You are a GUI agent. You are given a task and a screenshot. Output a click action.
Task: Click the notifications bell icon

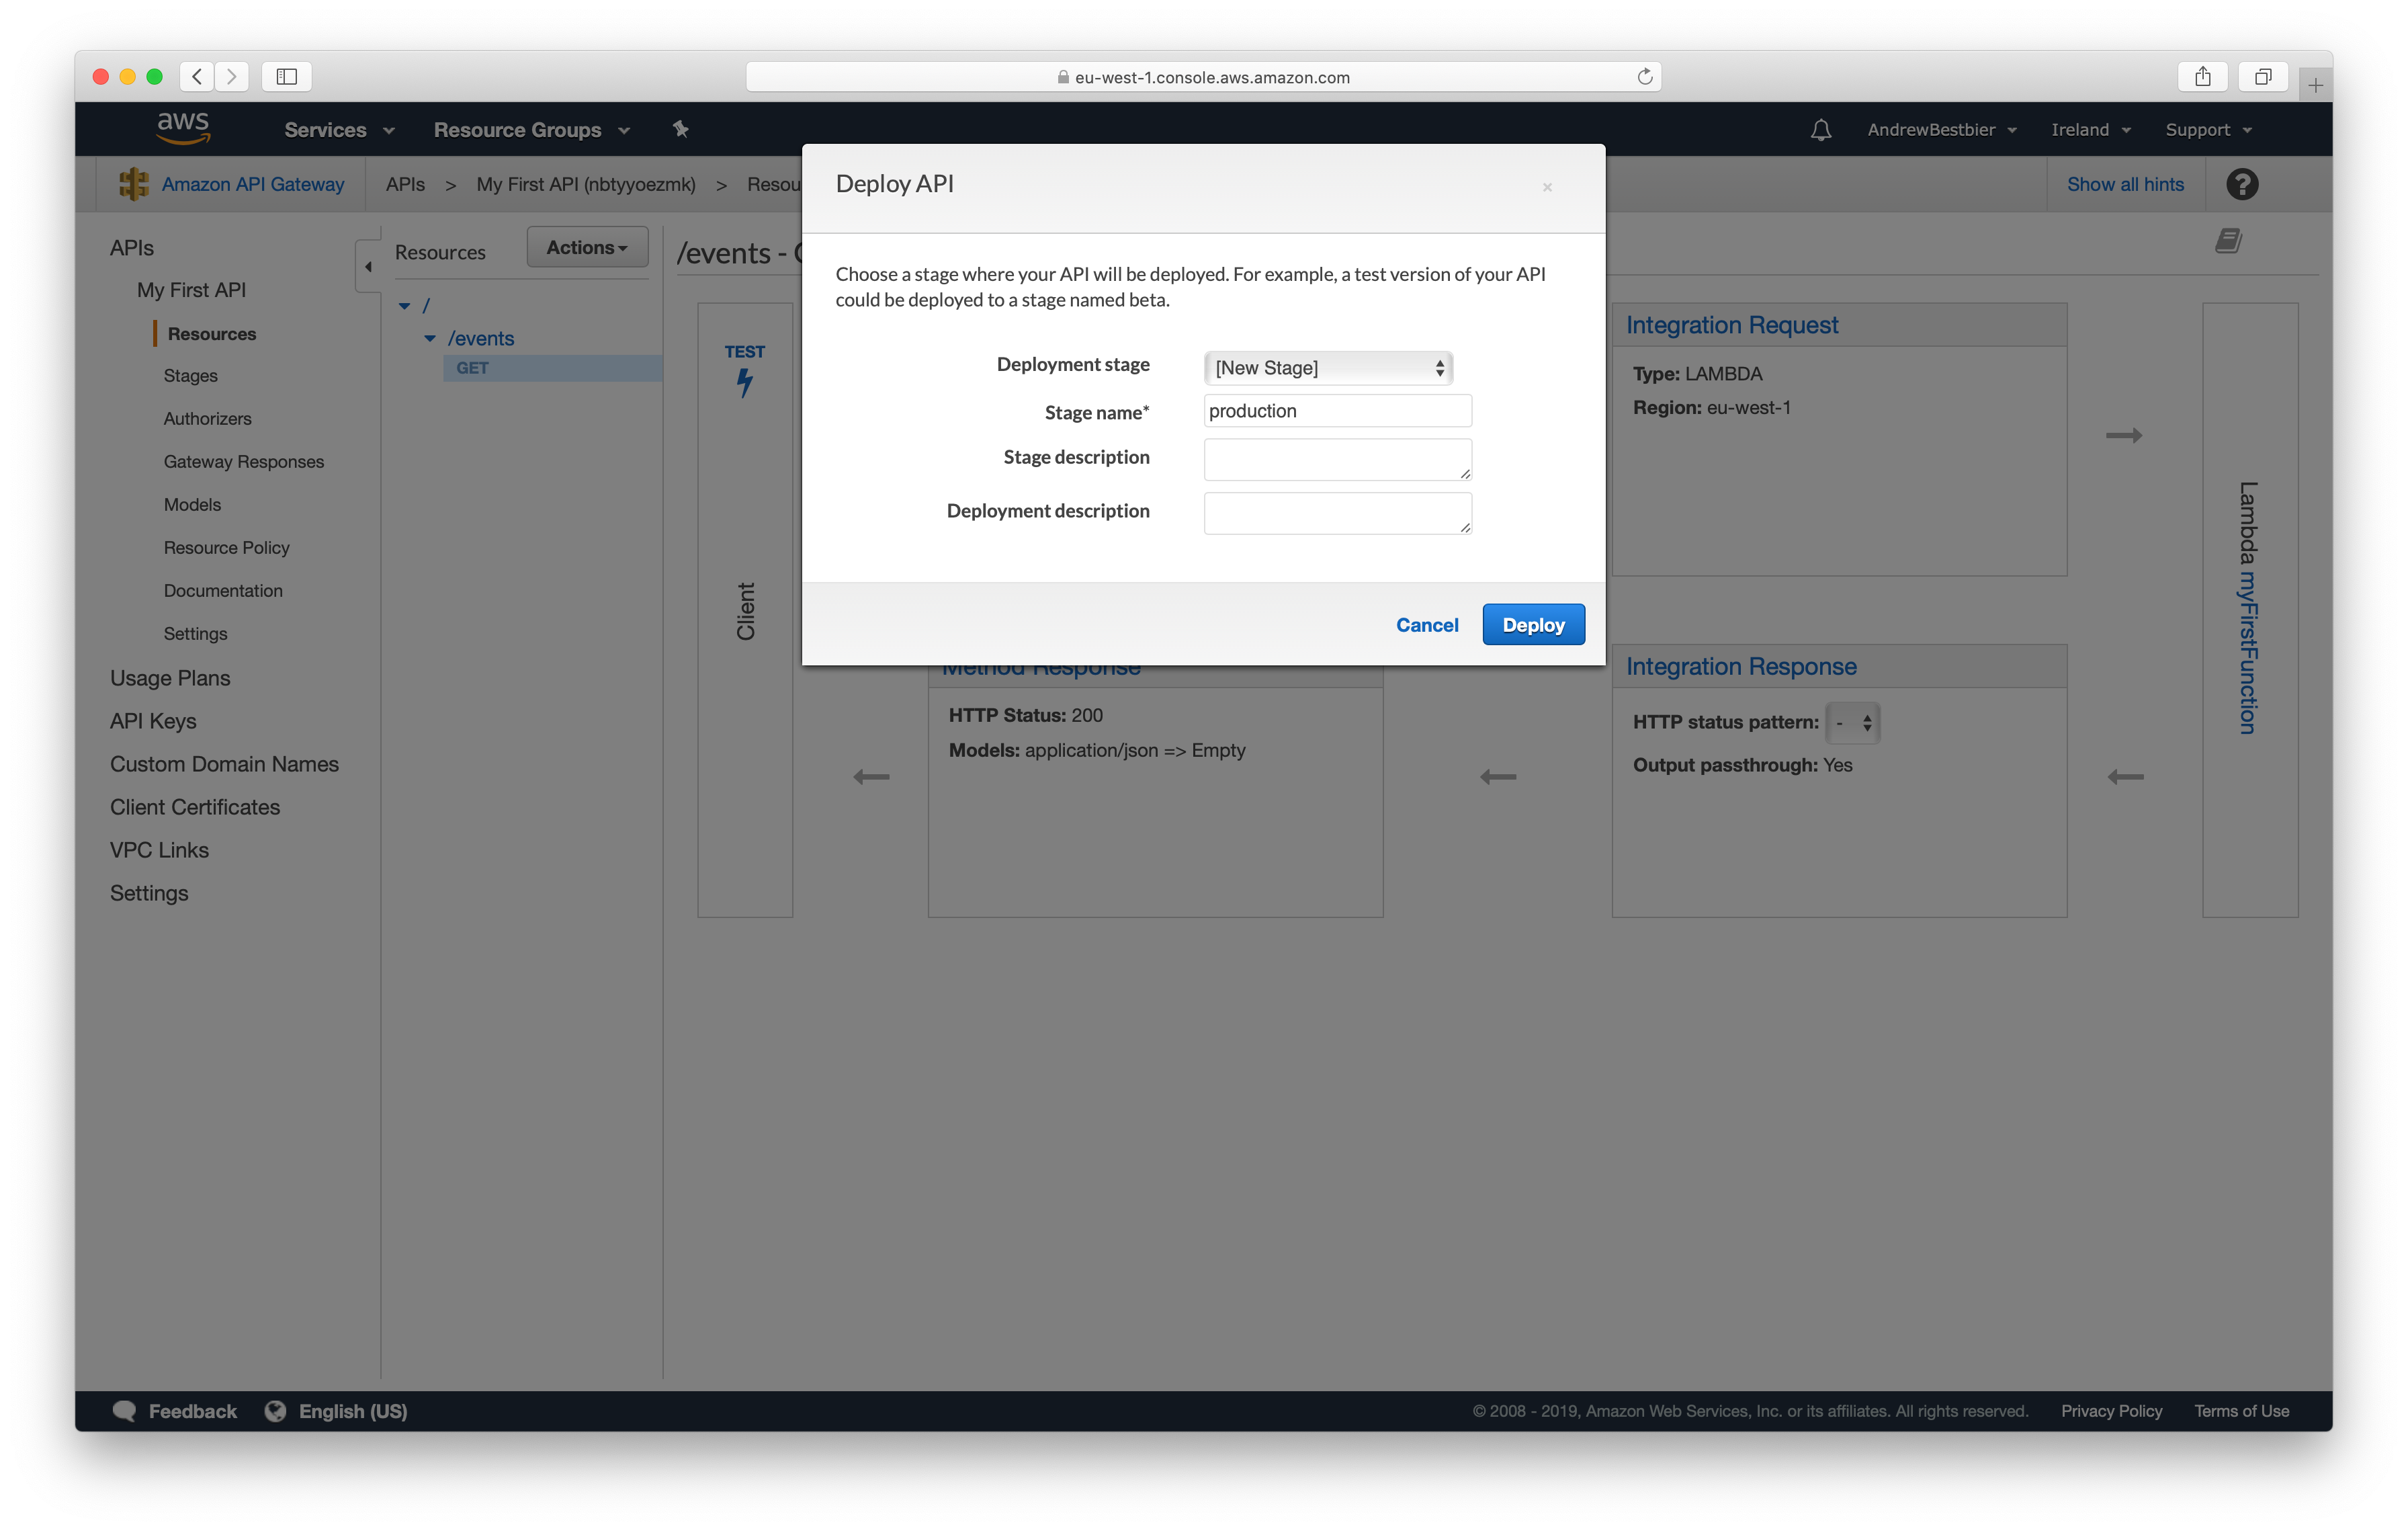tap(1820, 130)
